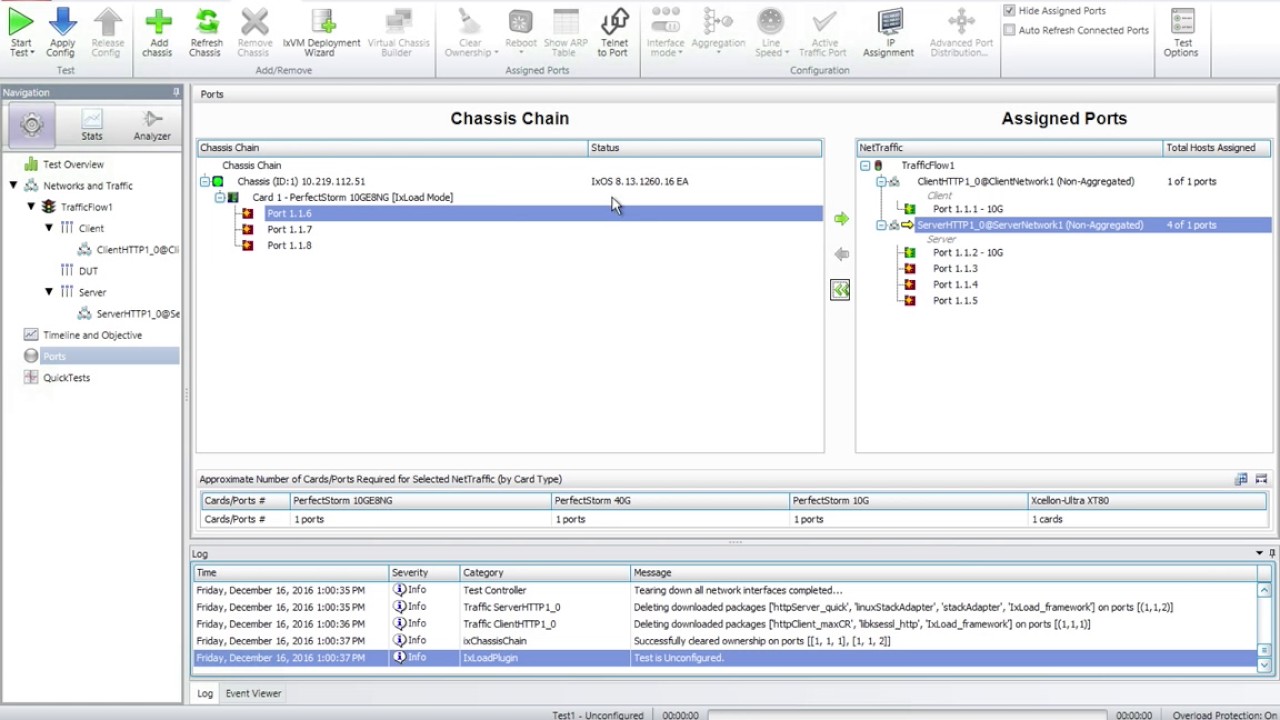1280x720 pixels.
Task: Collapse ClientHTTP1_0@ClientNetwork1 in Assigned Ports
Action: coord(881,182)
